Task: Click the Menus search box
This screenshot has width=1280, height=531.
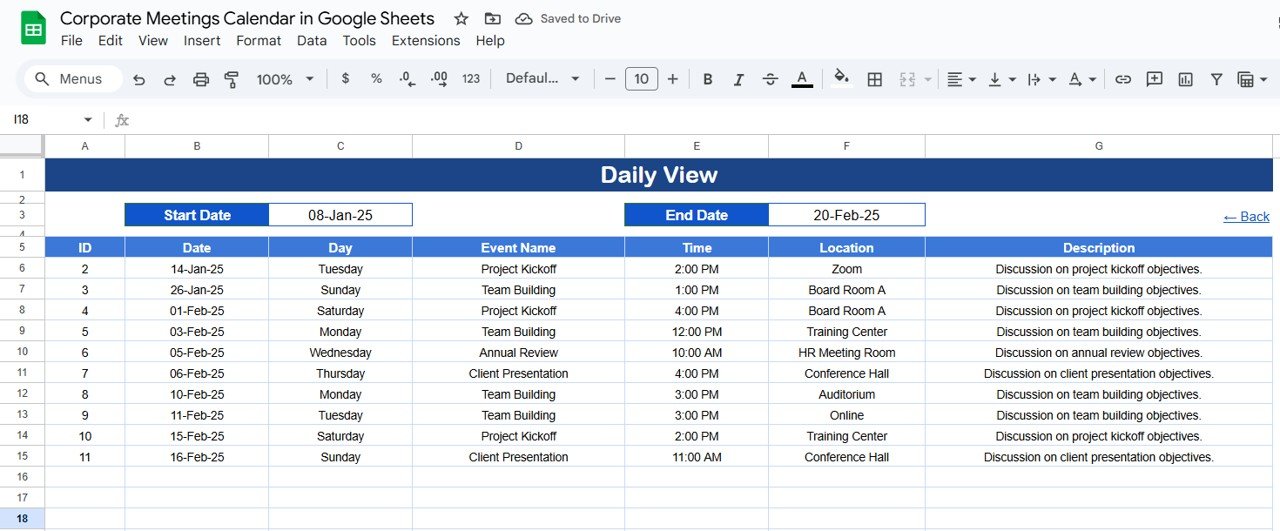Action: 73,79
